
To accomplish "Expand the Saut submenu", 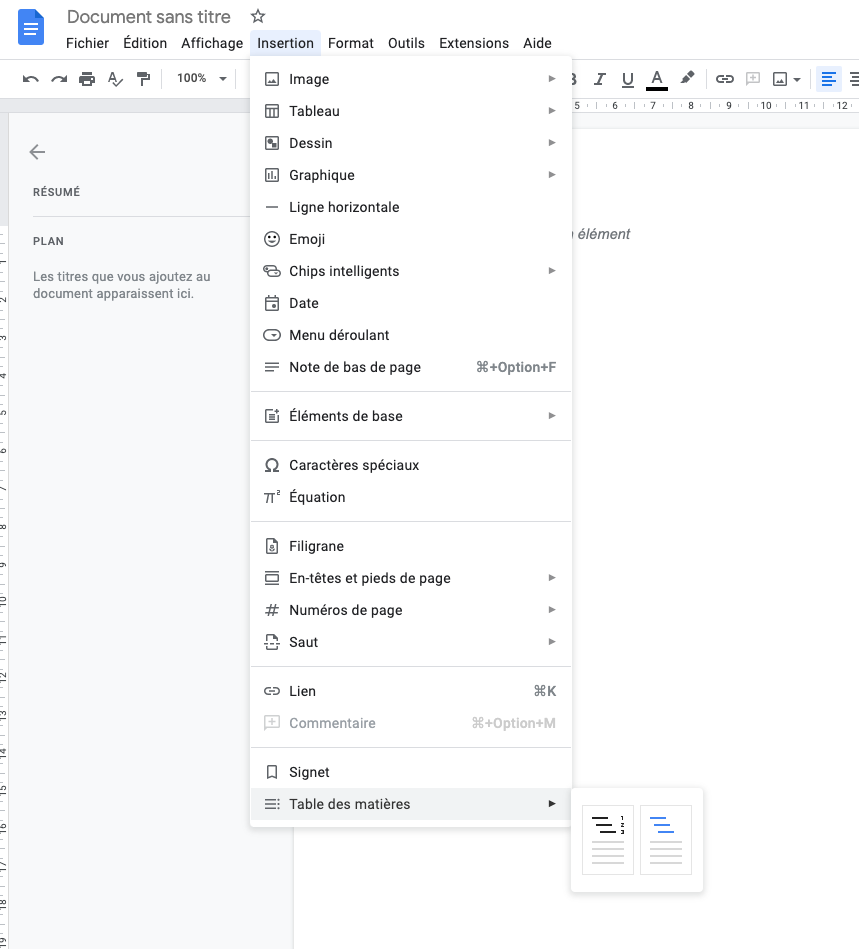I will [x=410, y=642].
